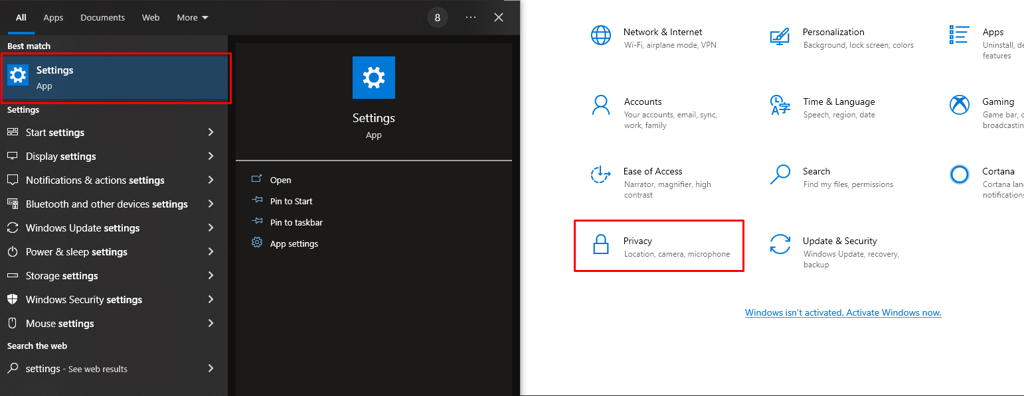Click the web search magnifier icon
The height and width of the screenshot is (396, 1024).
tap(12, 369)
